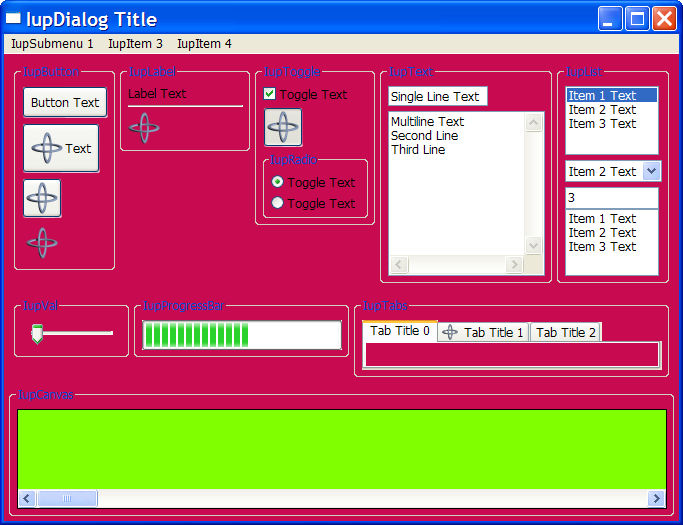Click the atom image in IupLabel frame

pos(144,127)
